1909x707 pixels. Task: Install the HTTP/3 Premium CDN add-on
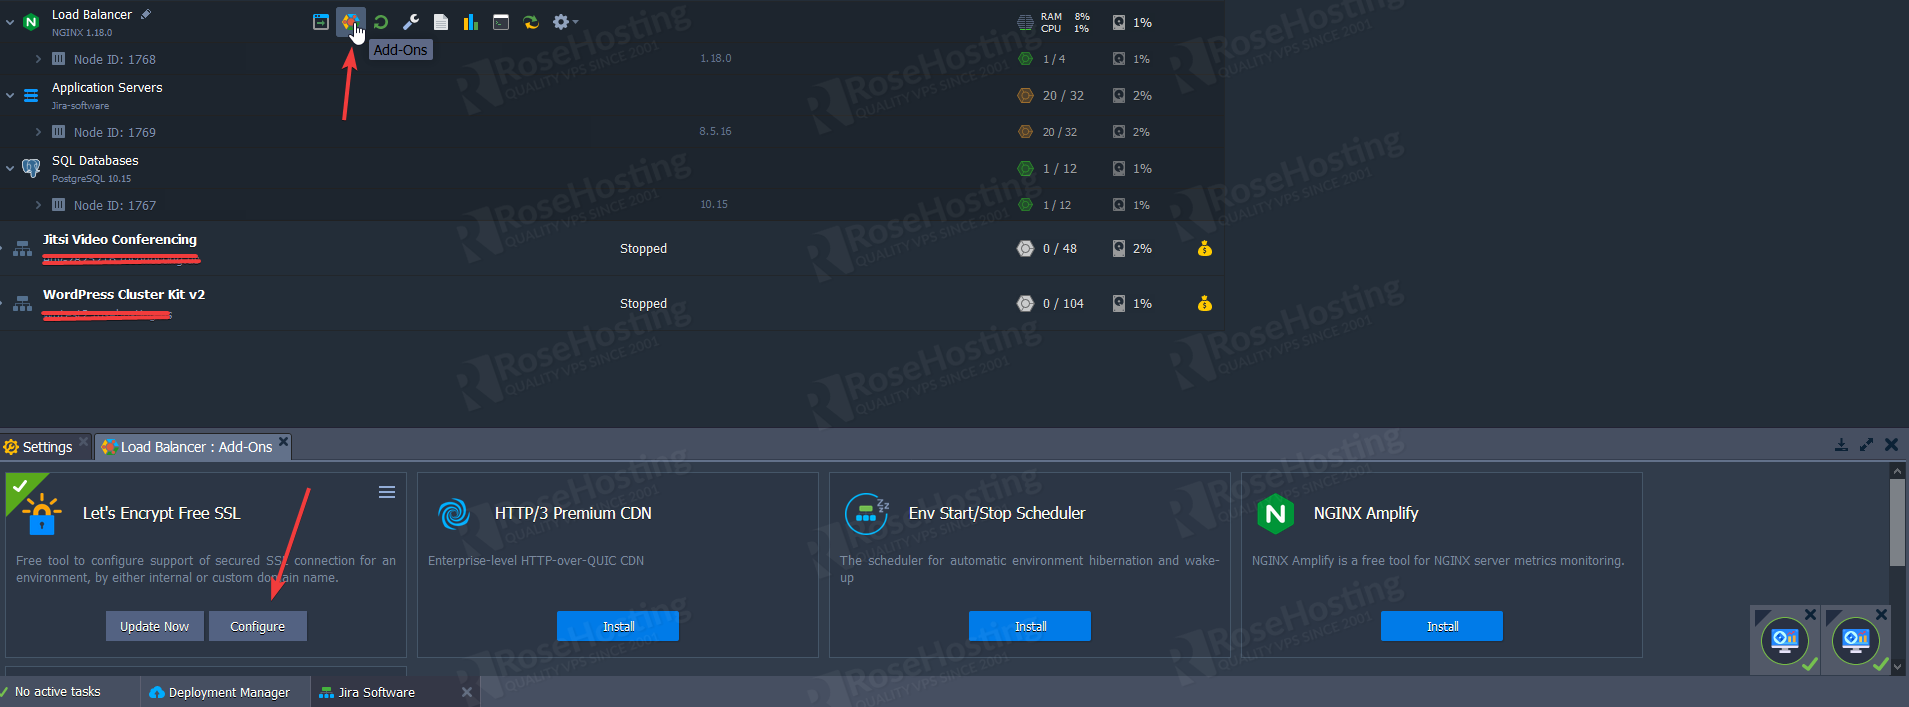[618, 626]
